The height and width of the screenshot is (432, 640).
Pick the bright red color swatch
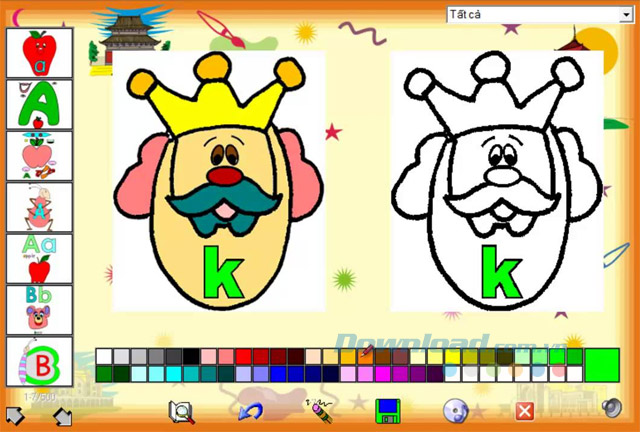243,356
